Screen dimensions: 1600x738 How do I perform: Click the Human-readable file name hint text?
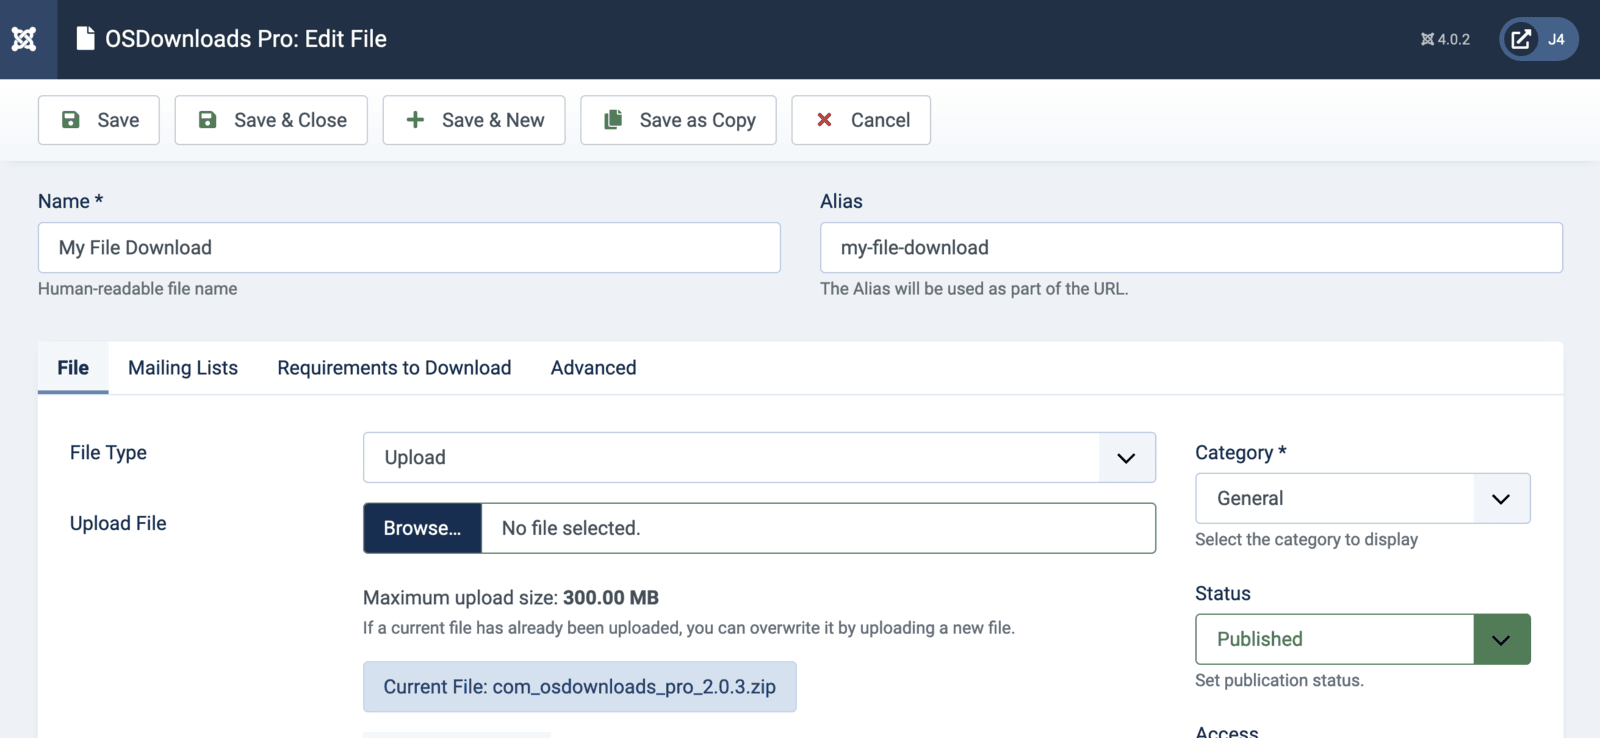click(138, 289)
